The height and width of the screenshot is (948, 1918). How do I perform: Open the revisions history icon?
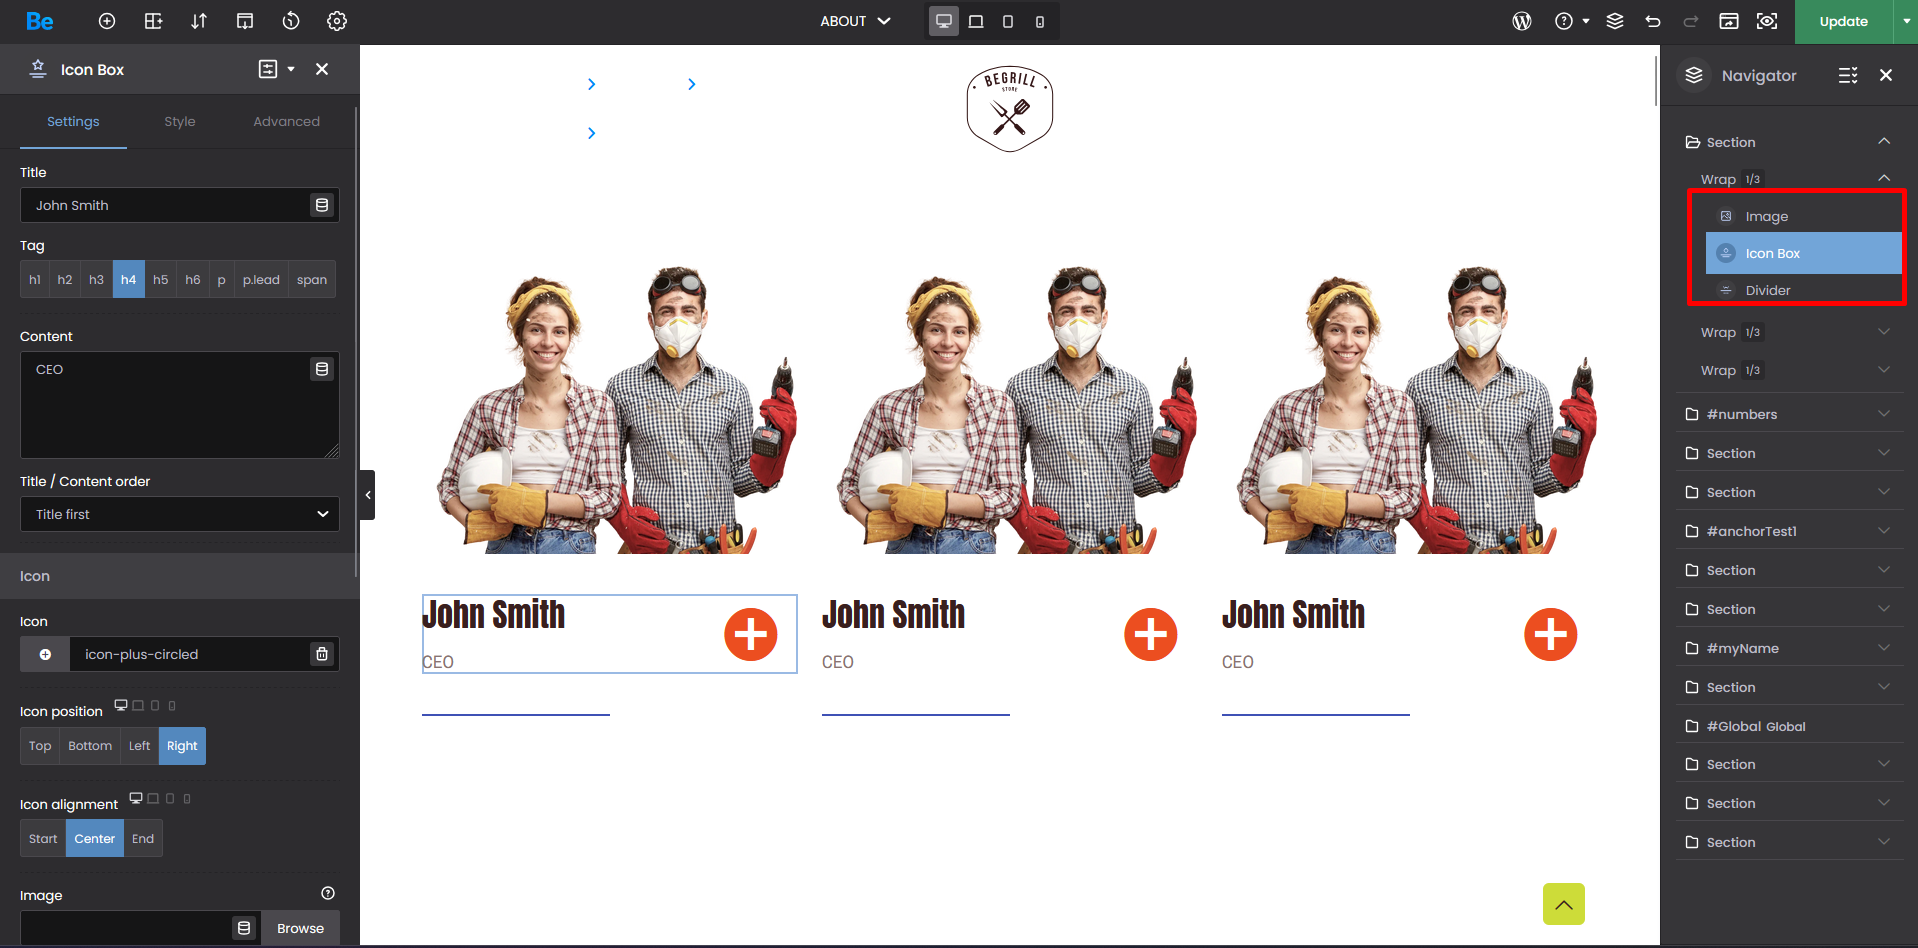click(291, 21)
